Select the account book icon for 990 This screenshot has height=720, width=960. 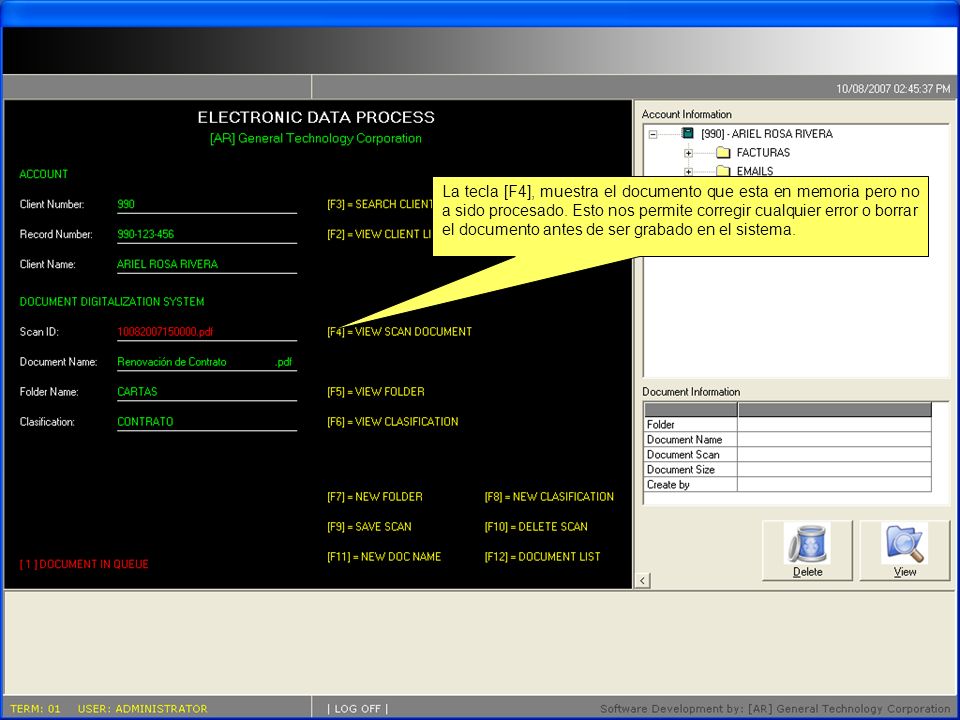pyautogui.click(x=688, y=133)
